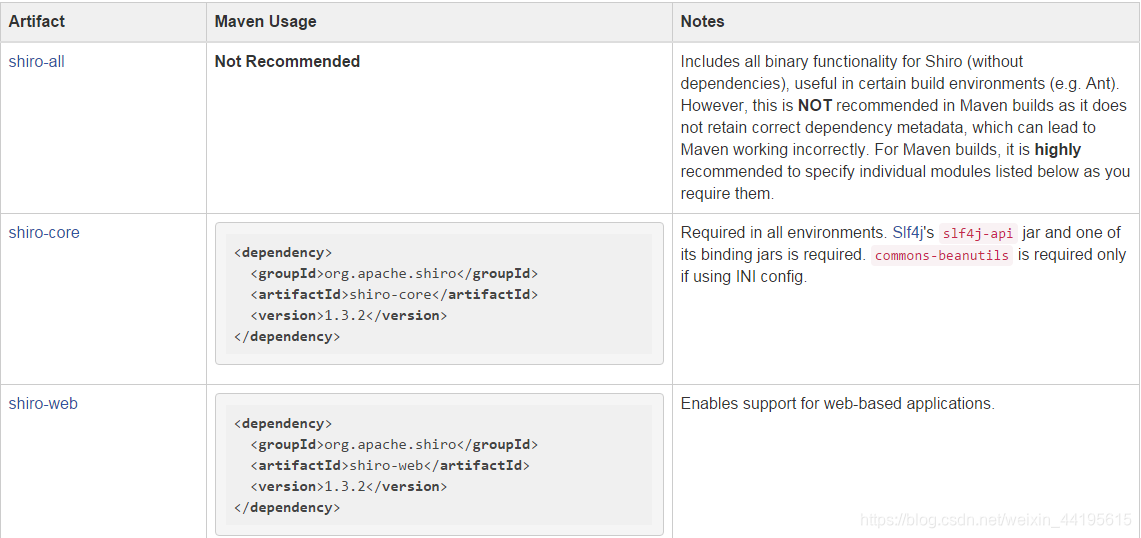Image resolution: width=1141 pixels, height=538 pixels.
Task: Click the commons-beanutils inline code label
Action: (x=942, y=256)
